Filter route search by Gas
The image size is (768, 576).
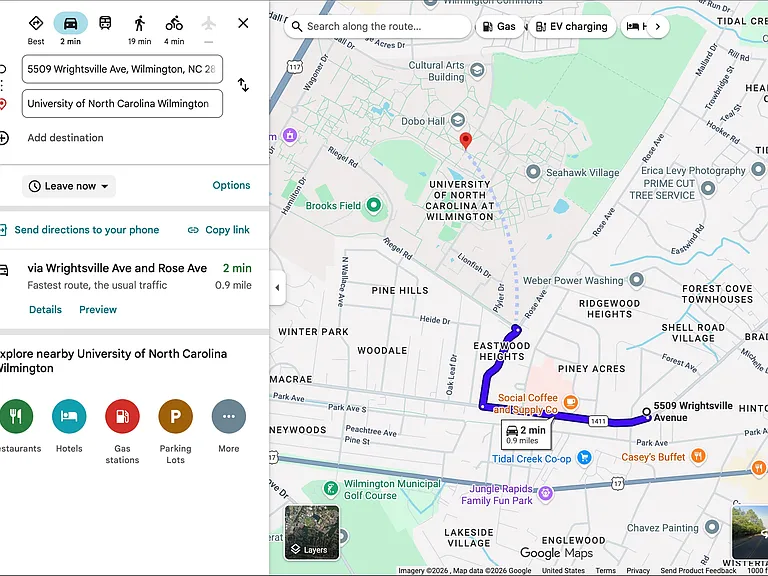pos(499,26)
